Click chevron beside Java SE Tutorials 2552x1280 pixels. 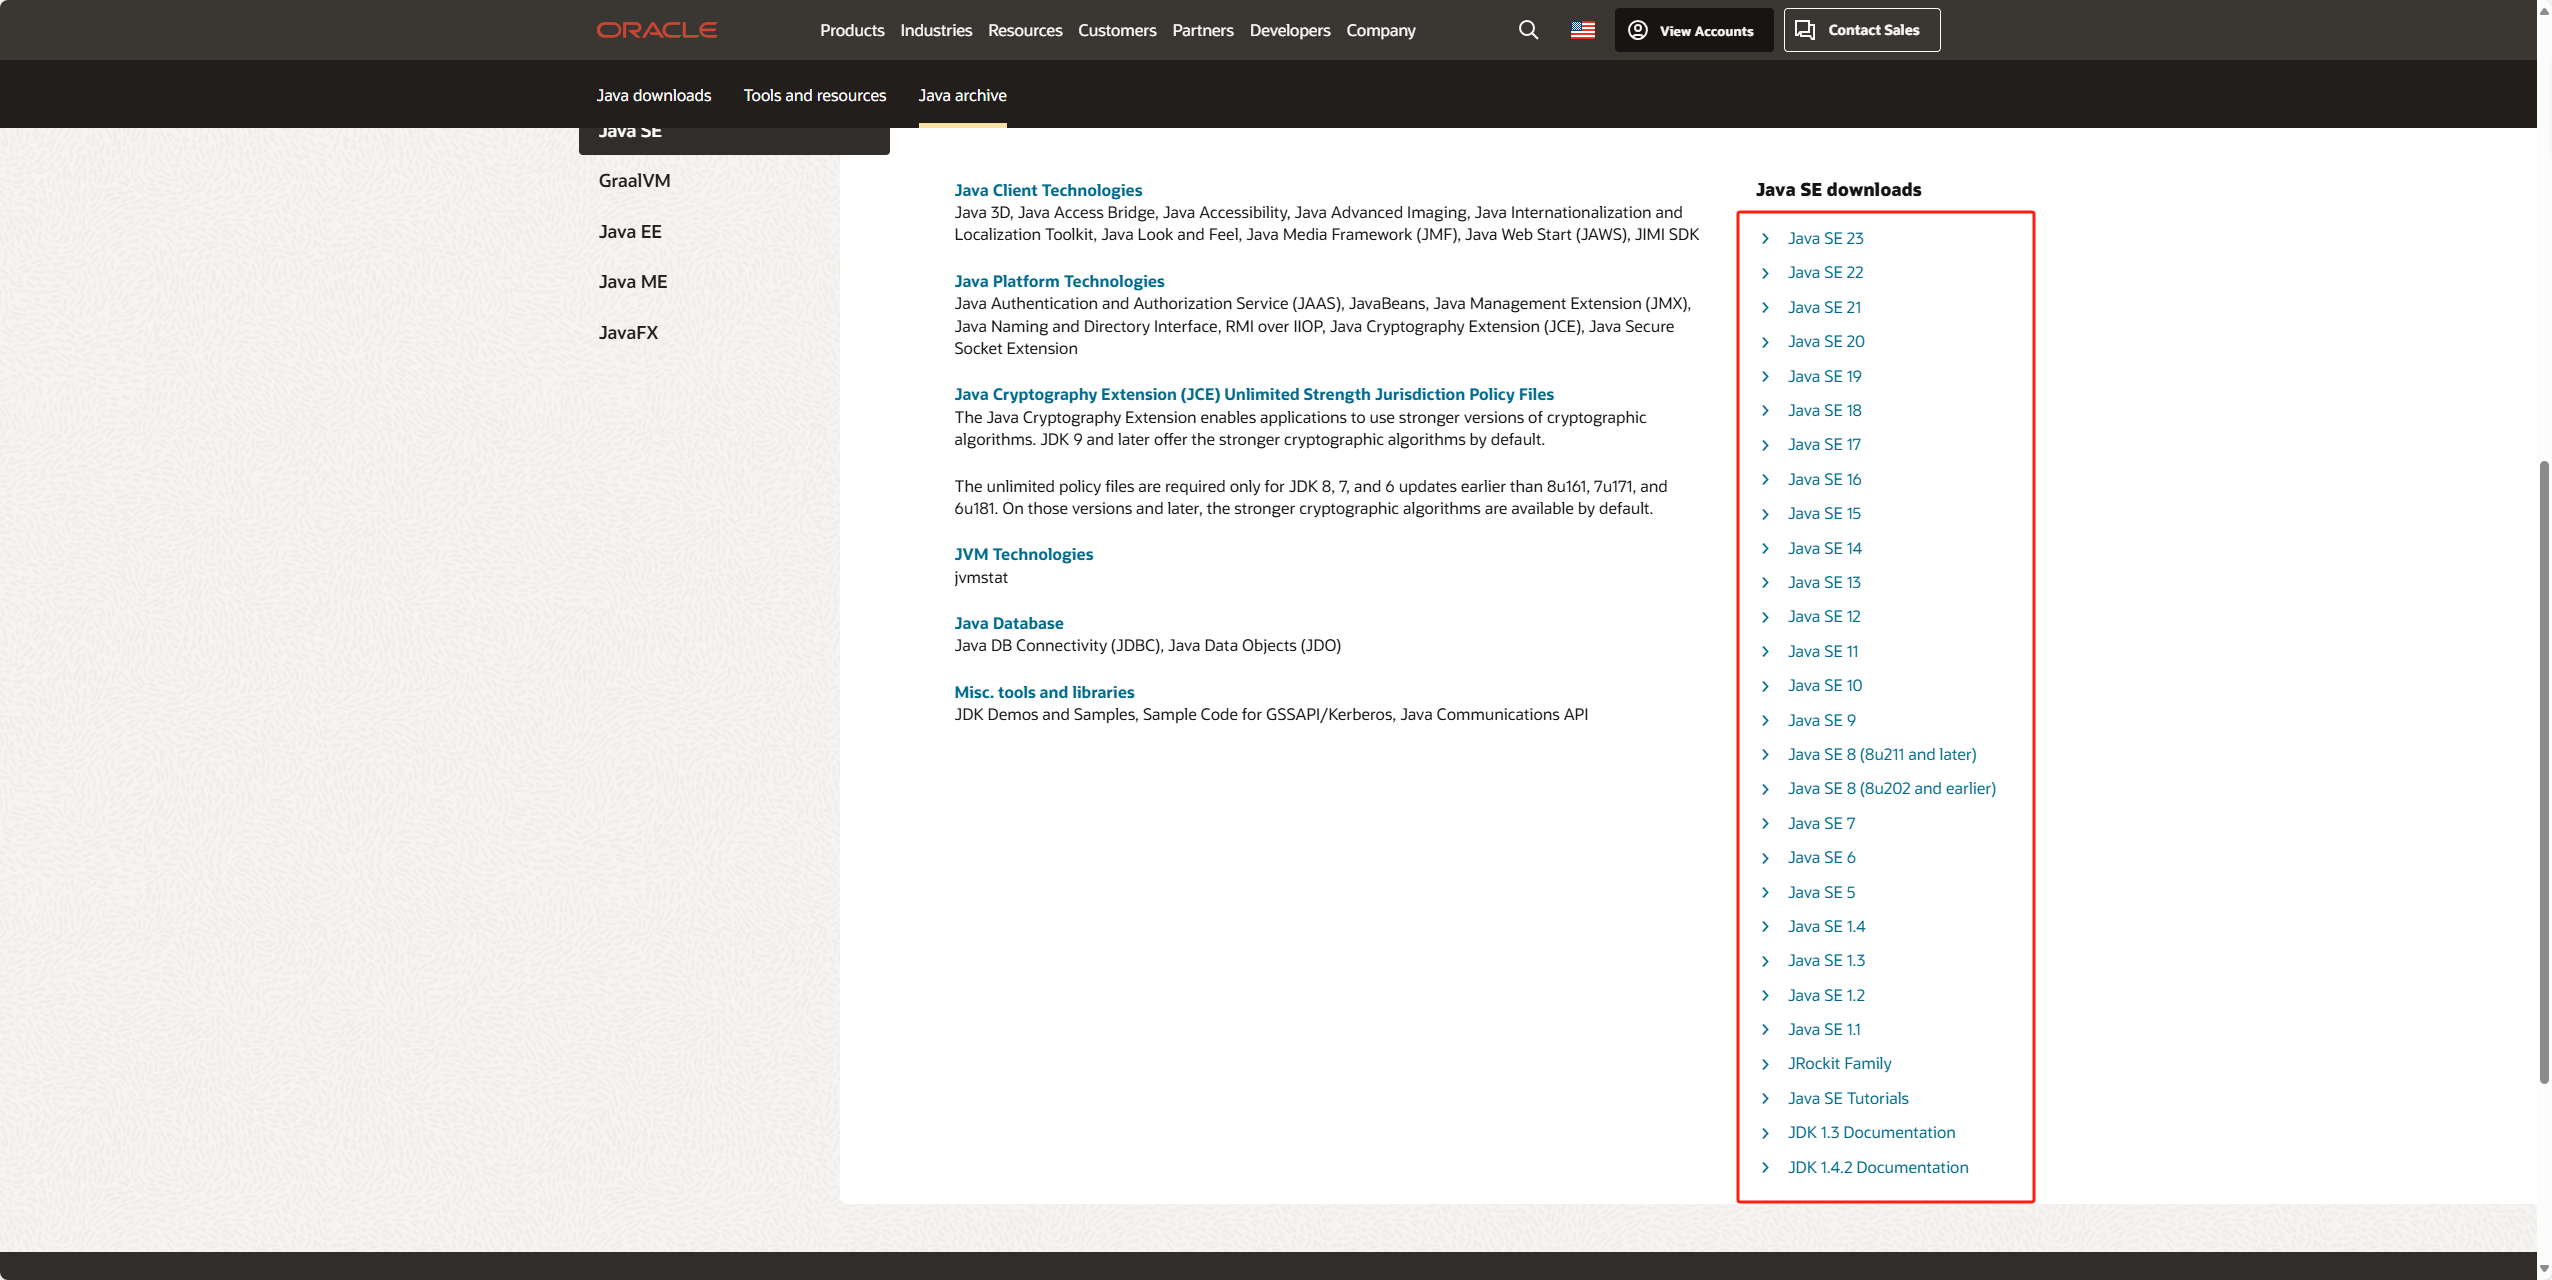[x=1766, y=1099]
